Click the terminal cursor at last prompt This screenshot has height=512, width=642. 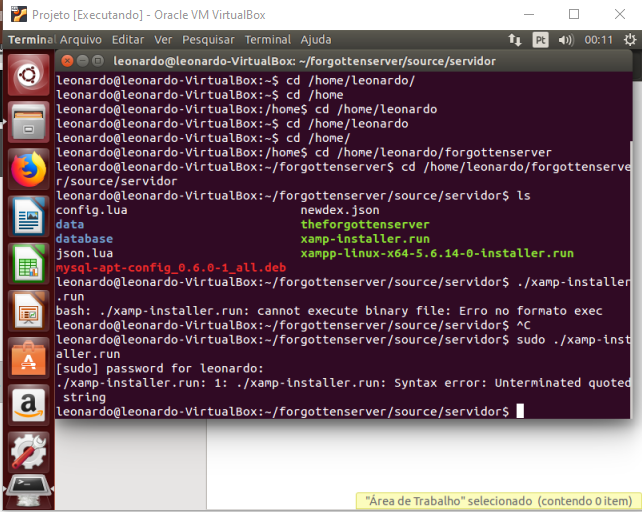[520, 411]
